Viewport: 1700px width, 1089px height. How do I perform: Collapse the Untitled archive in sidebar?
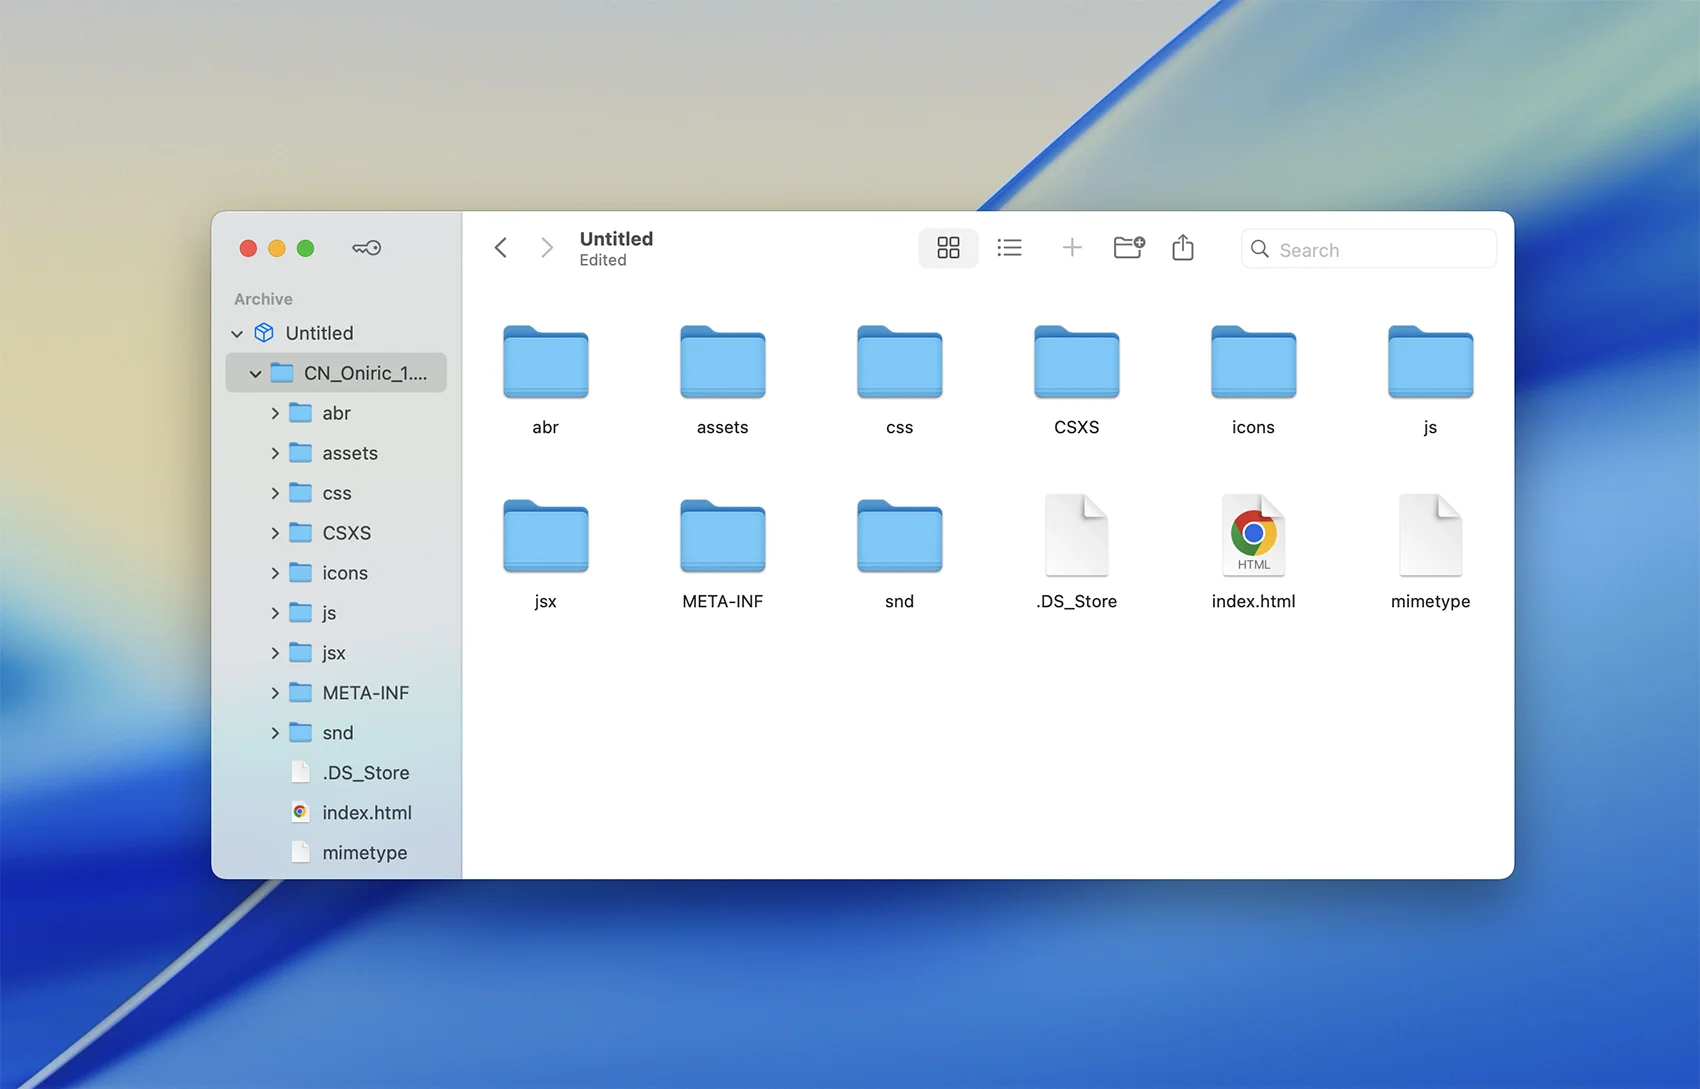[237, 334]
